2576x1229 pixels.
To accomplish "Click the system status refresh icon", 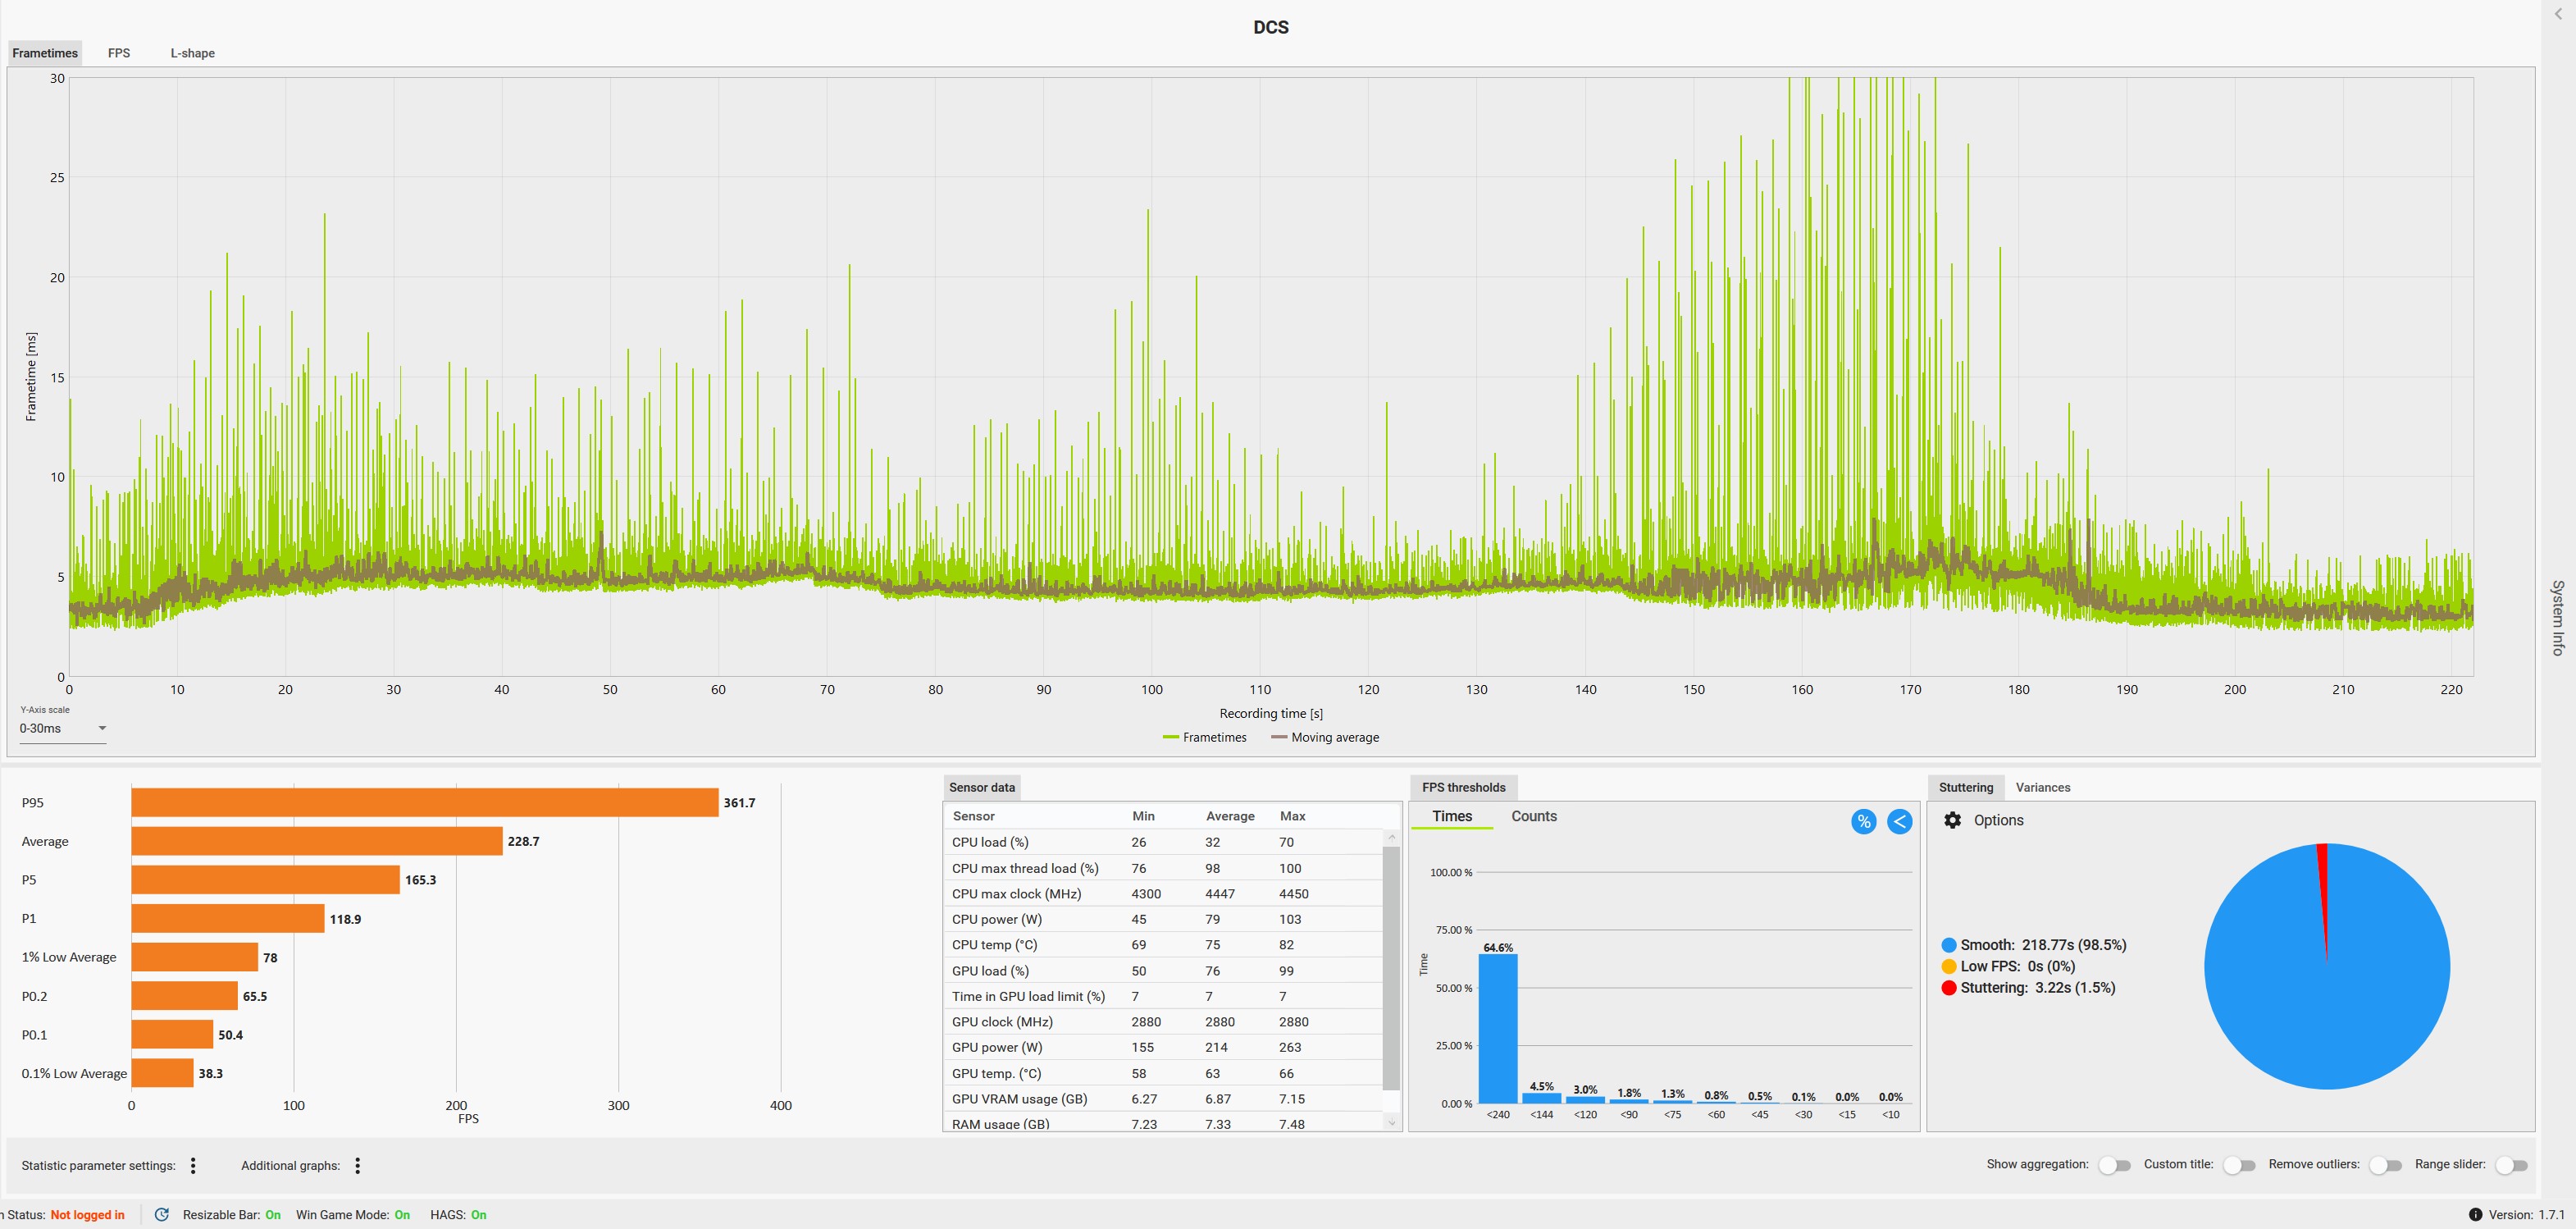I will [x=162, y=1215].
